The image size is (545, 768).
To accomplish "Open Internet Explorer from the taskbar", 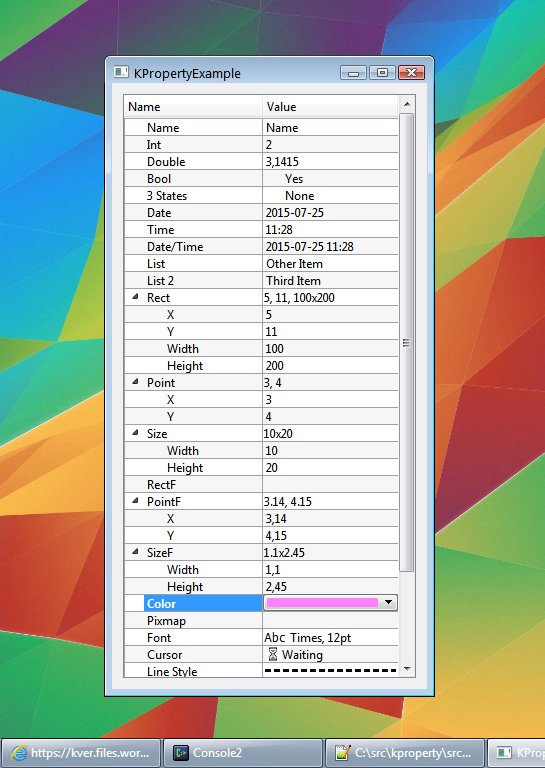I will pyautogui.click(x=80, y=753).
